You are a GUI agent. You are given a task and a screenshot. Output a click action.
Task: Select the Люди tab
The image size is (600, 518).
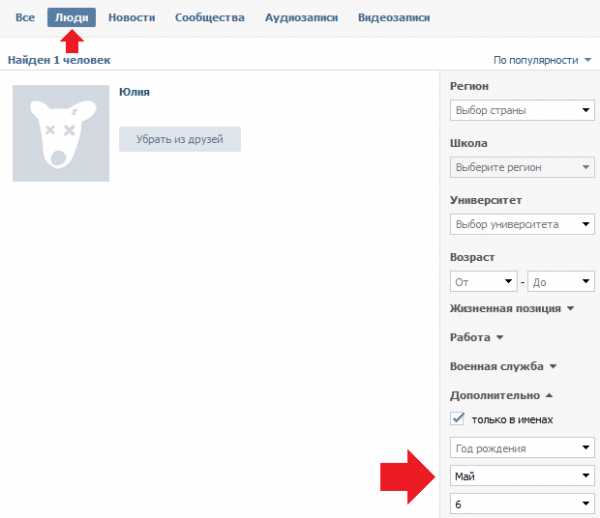pyautogui.click(x=72, y=18)
